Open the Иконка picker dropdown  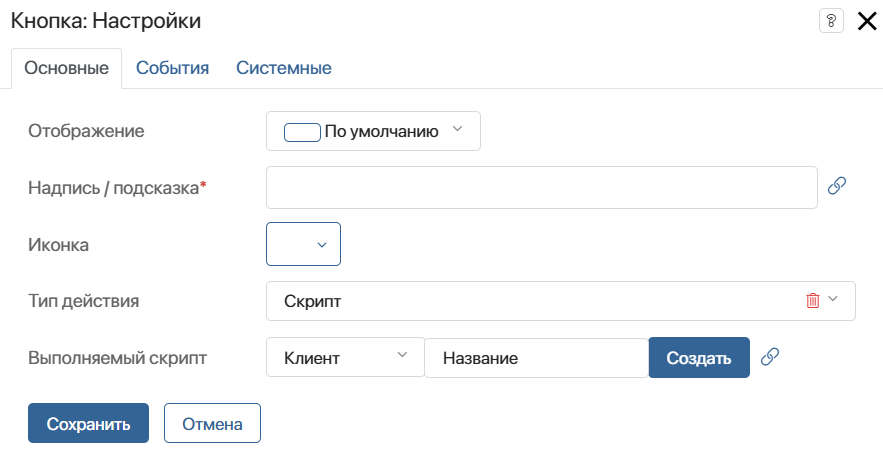pyautogui.click(x=304, y=244)
